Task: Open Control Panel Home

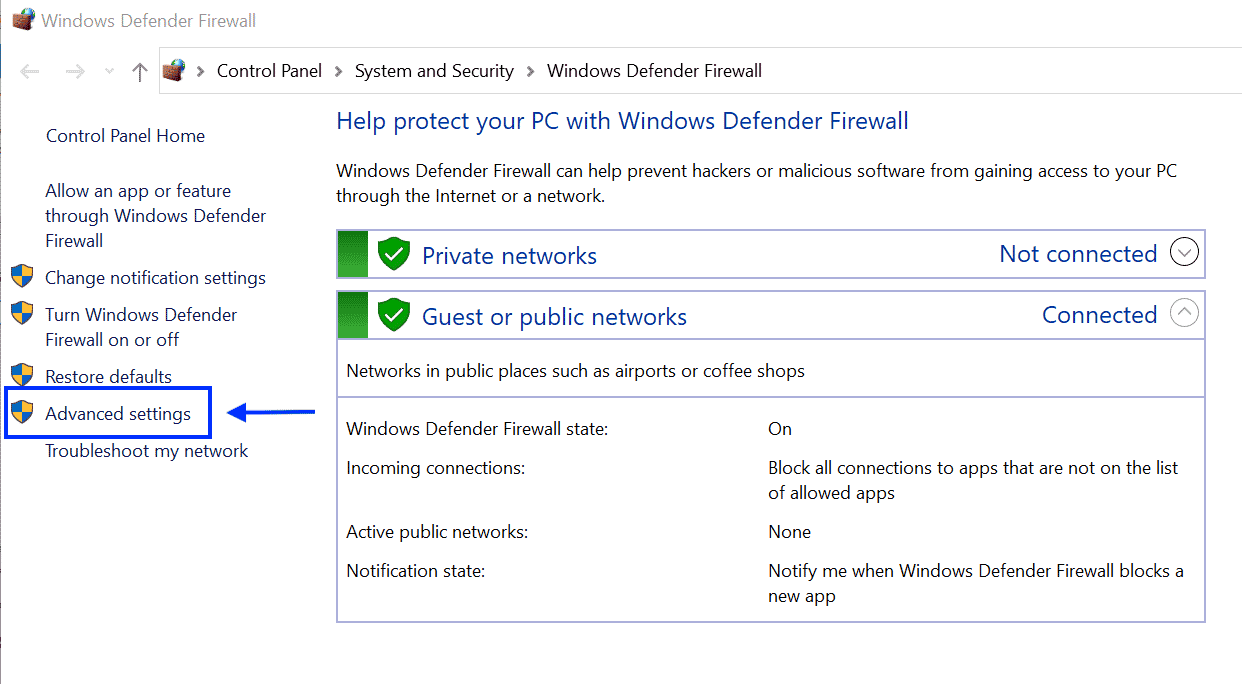Action: point(125,136)
